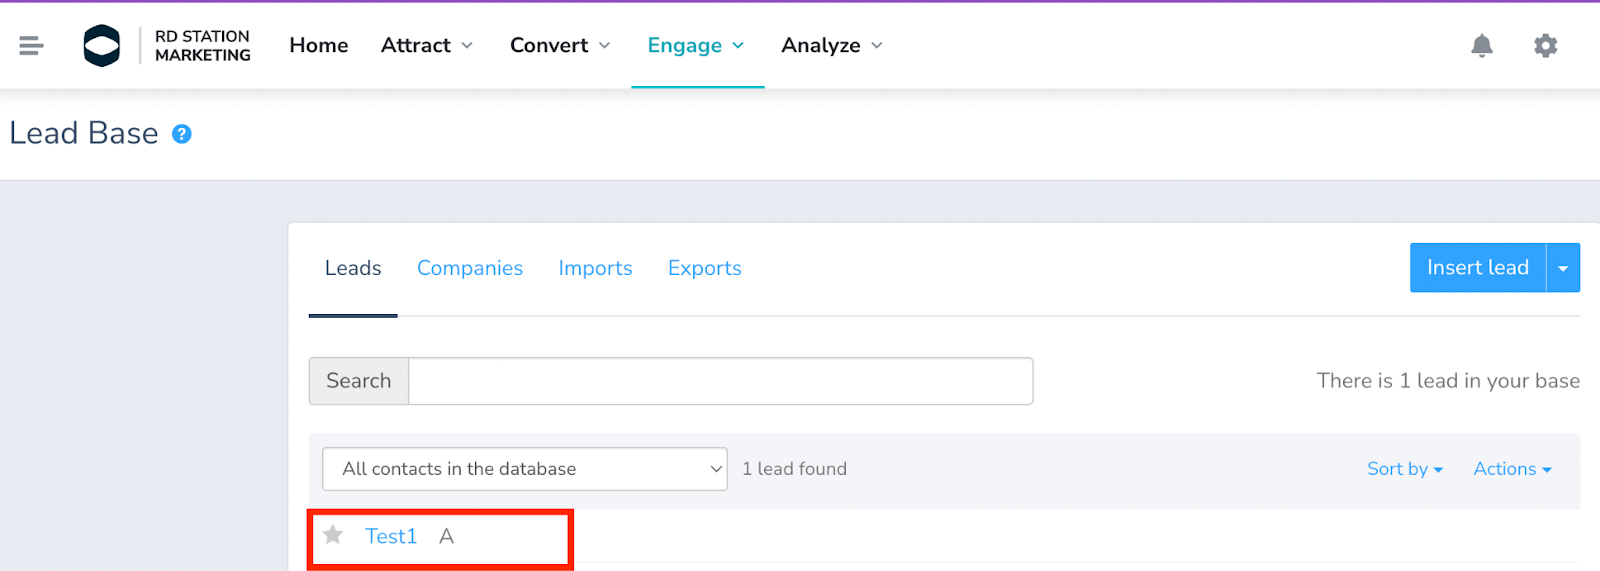Expand the Insert lead arrow dropdown
Image resolution: width=1600 pixels, height=571 pixels.
tap(1563, 268)
